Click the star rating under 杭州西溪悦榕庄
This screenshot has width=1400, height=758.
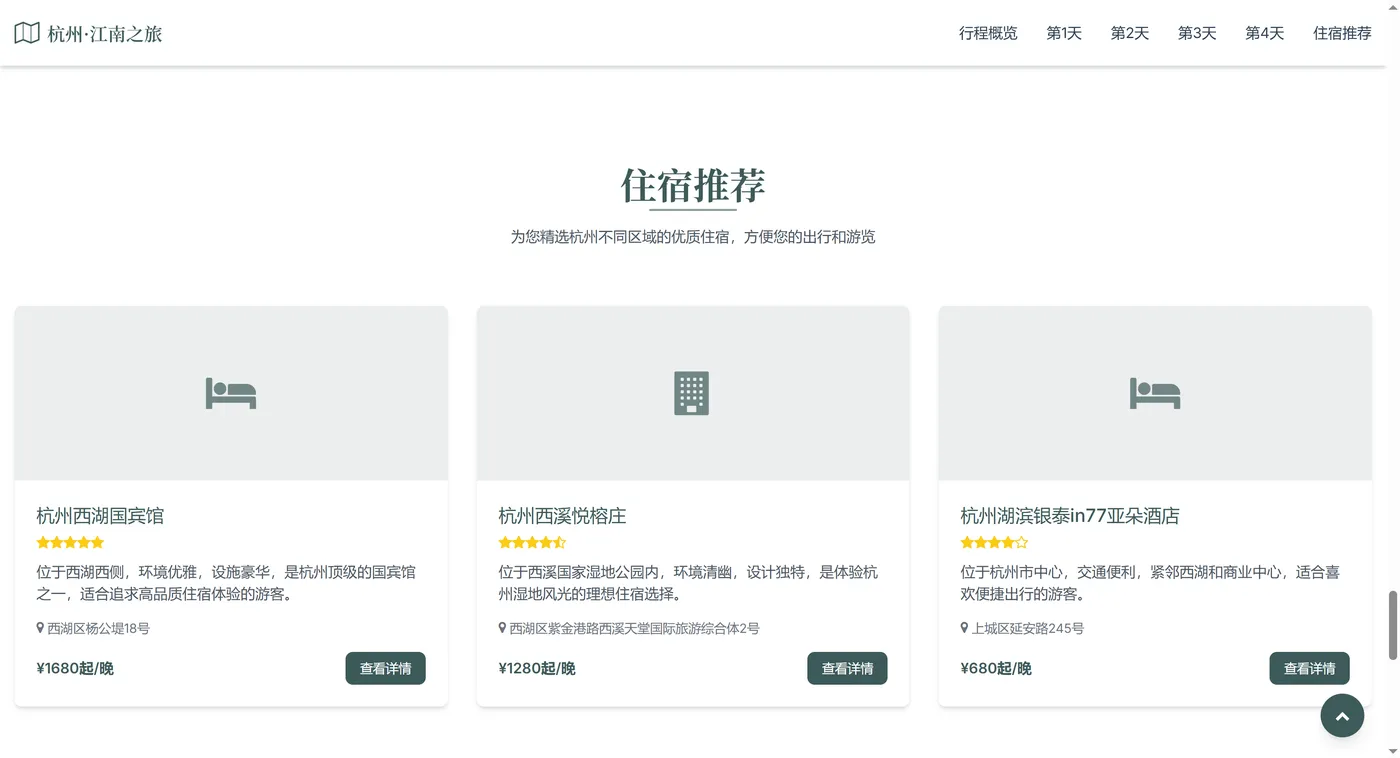click(532, 542)
